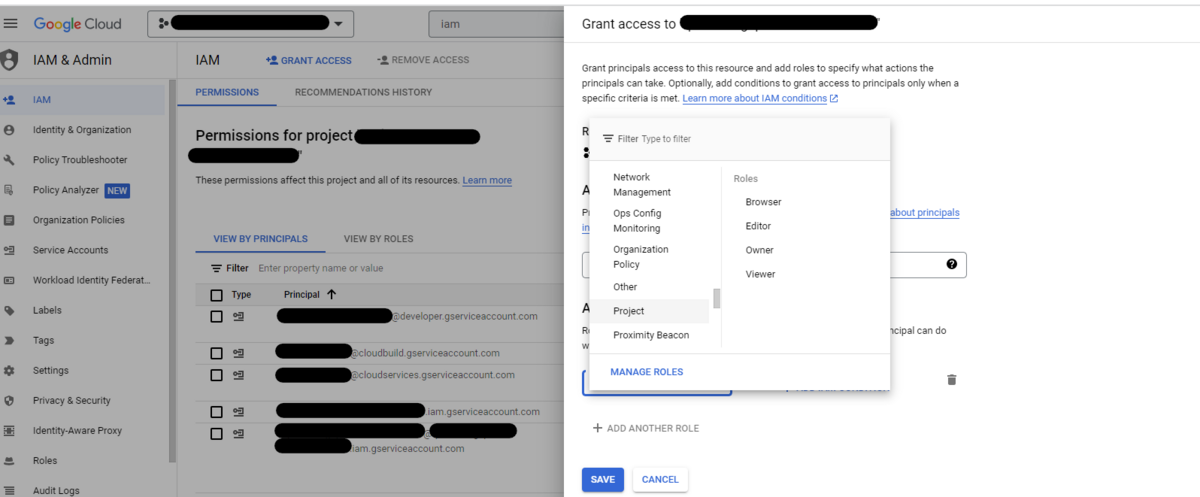Check the cloudservices.gserviceaccount.com row checkbox

click(216, 375)
